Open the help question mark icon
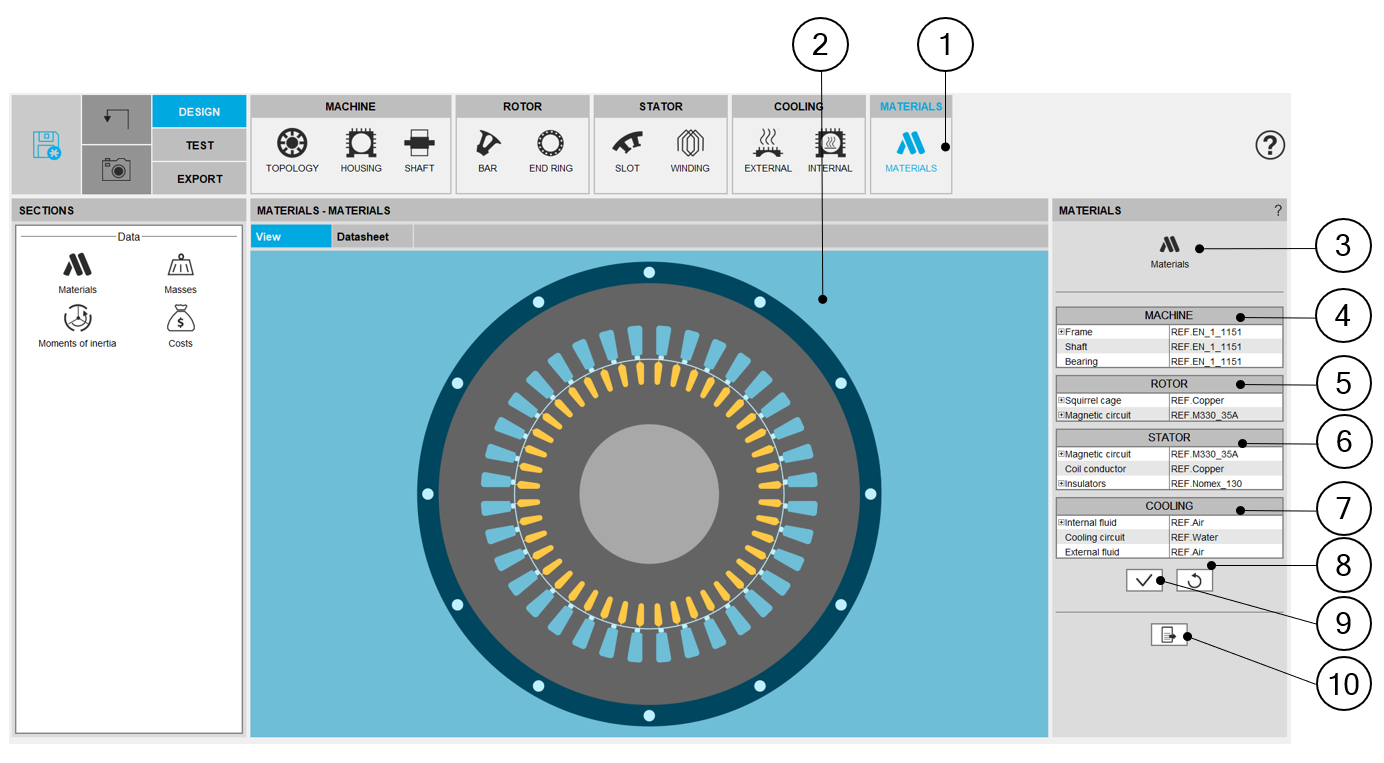The height and width of the screenshot is (763, 1384). point(1269,145)
